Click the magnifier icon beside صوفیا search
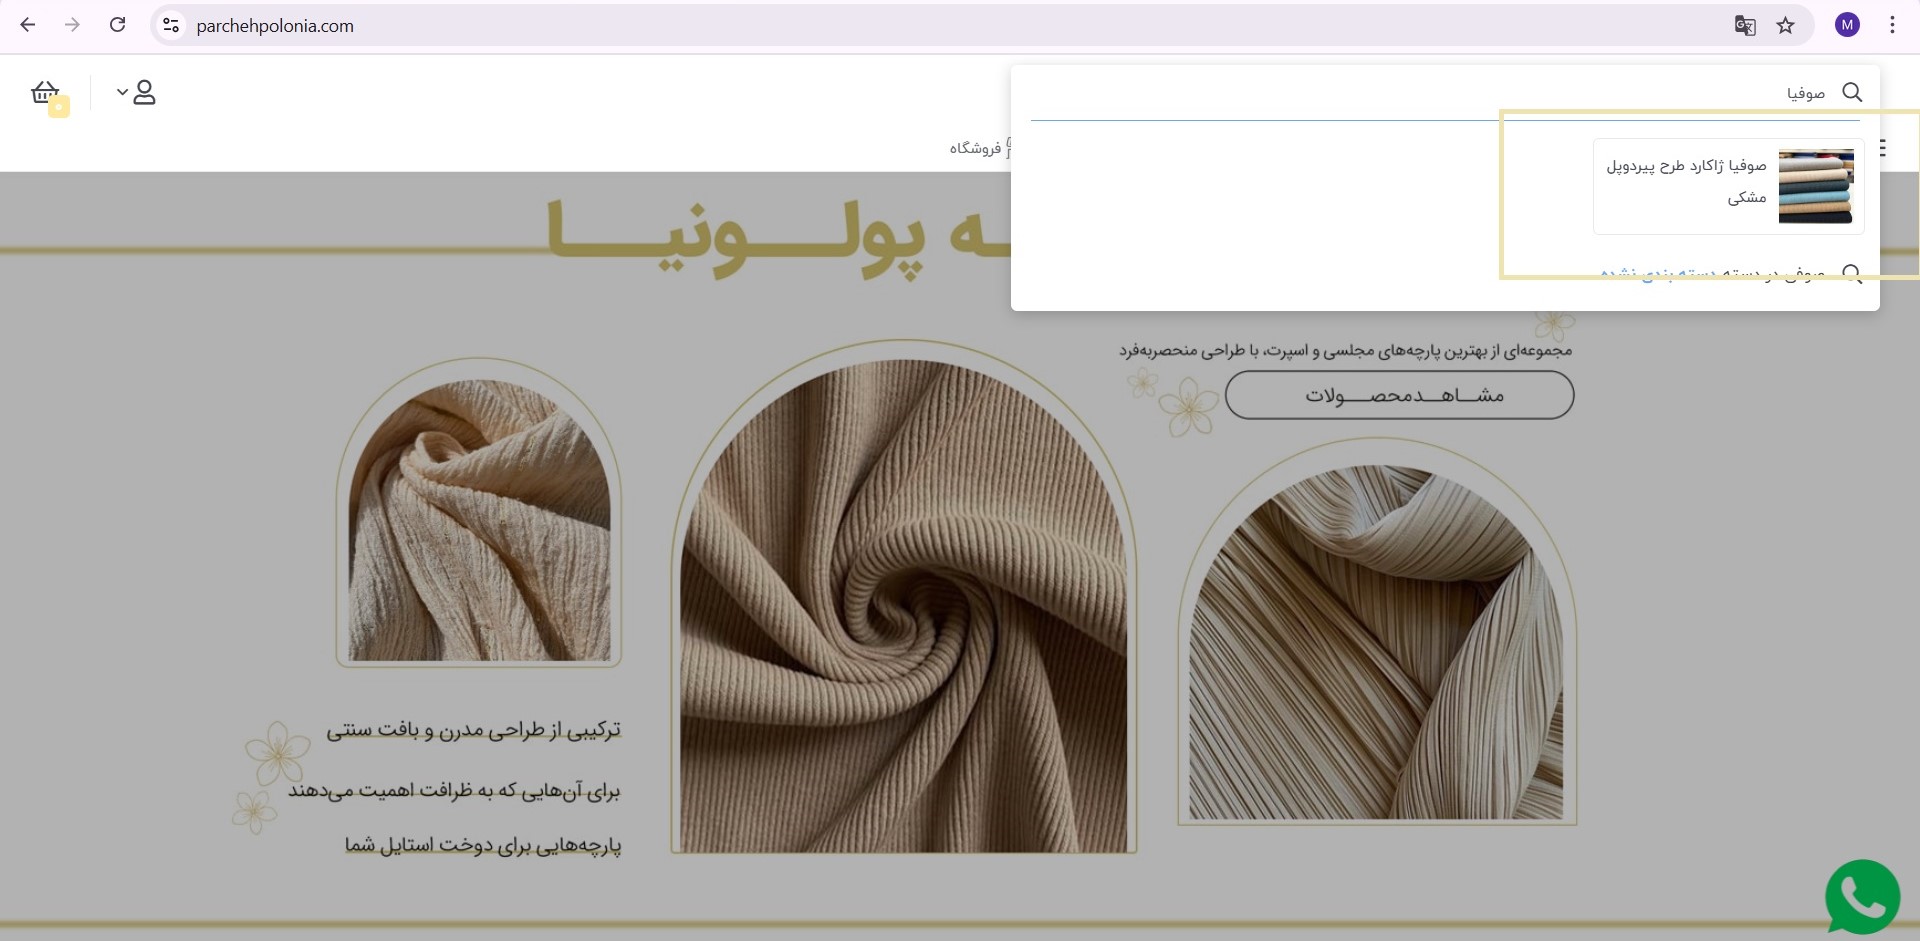This screenshot has width=1920, height=941. [1852, 92]
